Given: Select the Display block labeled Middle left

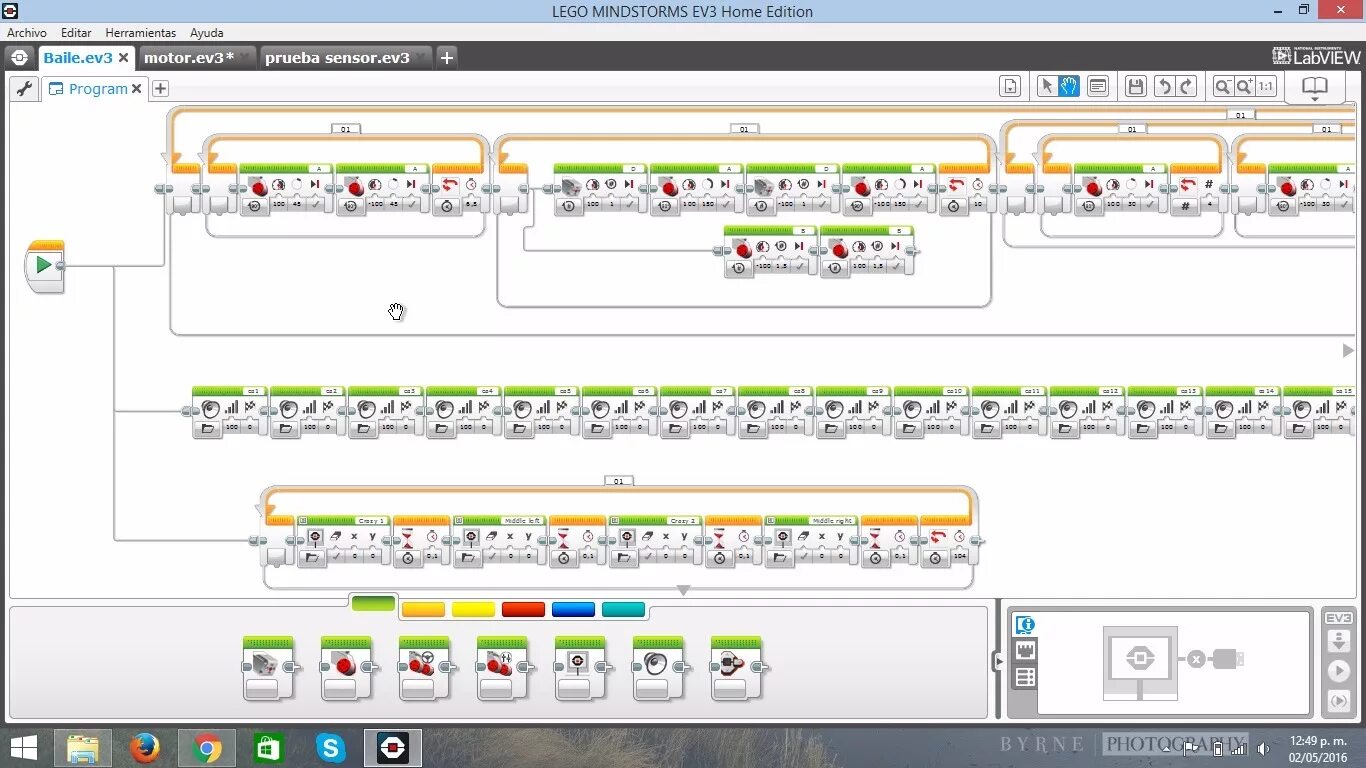Looking at the screenshot, I should coord(499,541).
